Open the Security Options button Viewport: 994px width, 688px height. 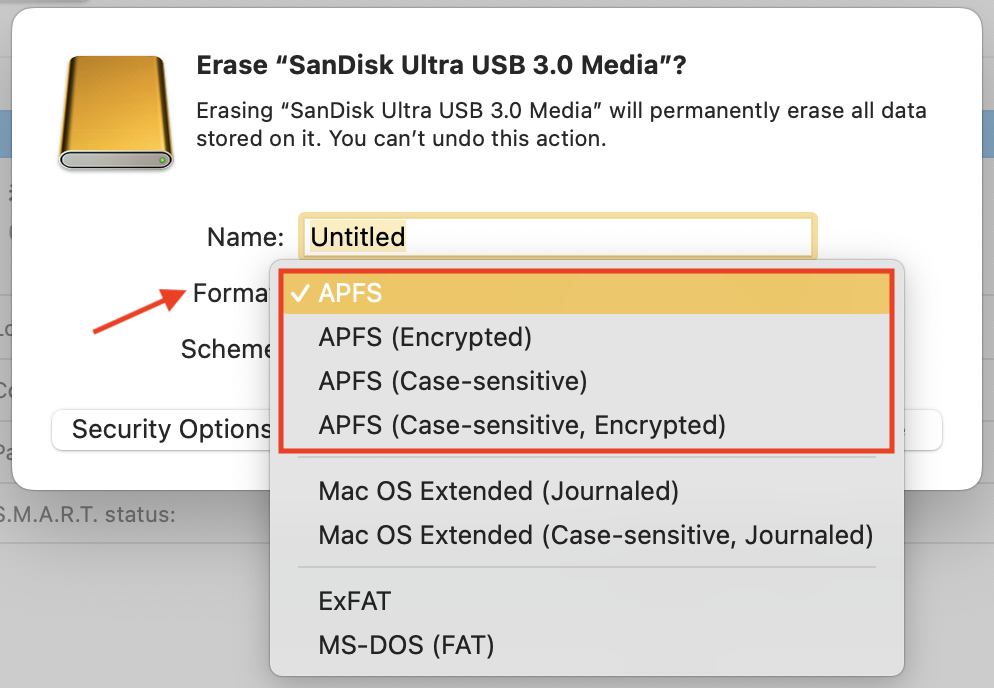pos(163,430)
